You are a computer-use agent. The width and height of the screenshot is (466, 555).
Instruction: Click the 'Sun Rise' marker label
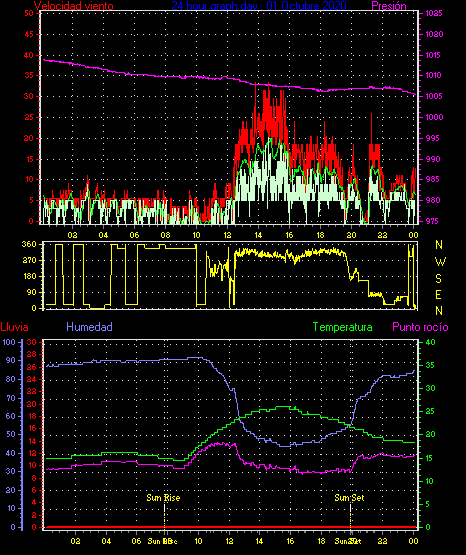pos(163,498)
